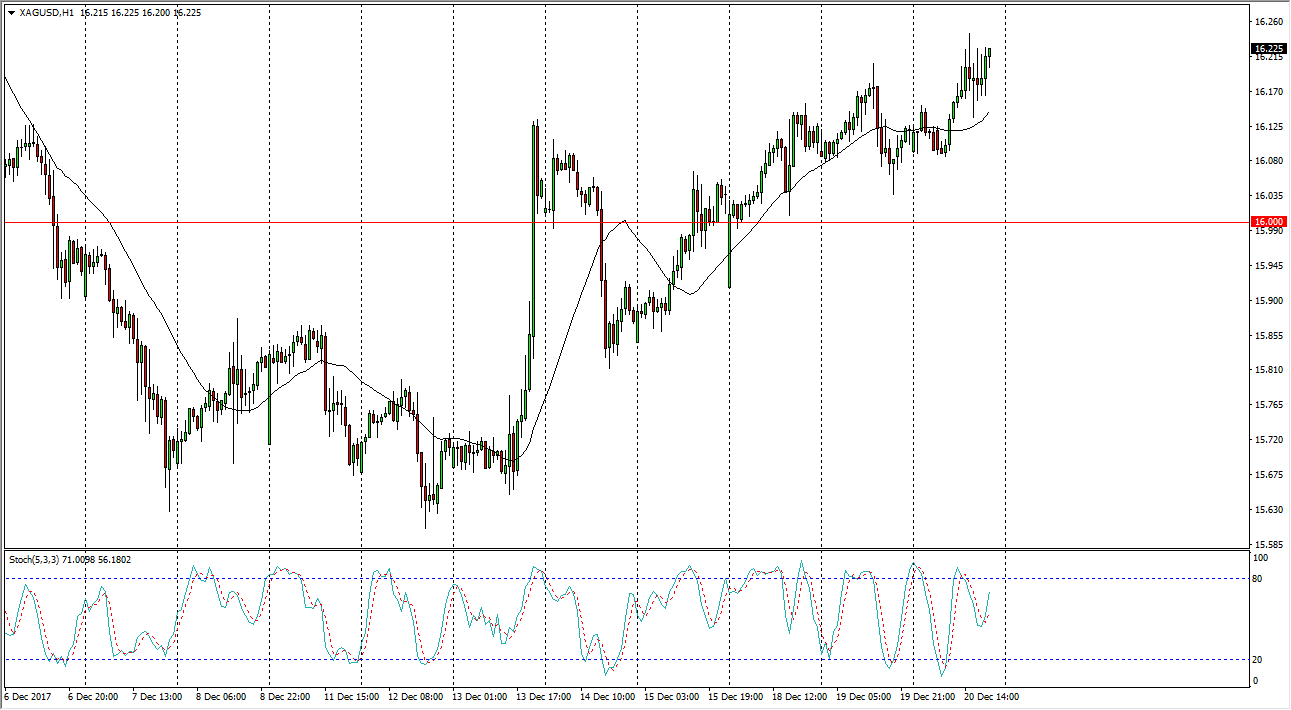Select the 11 Dec 15:00 time label
Viewport: 1291px width, 710px height.
click(x=352, y=697)
